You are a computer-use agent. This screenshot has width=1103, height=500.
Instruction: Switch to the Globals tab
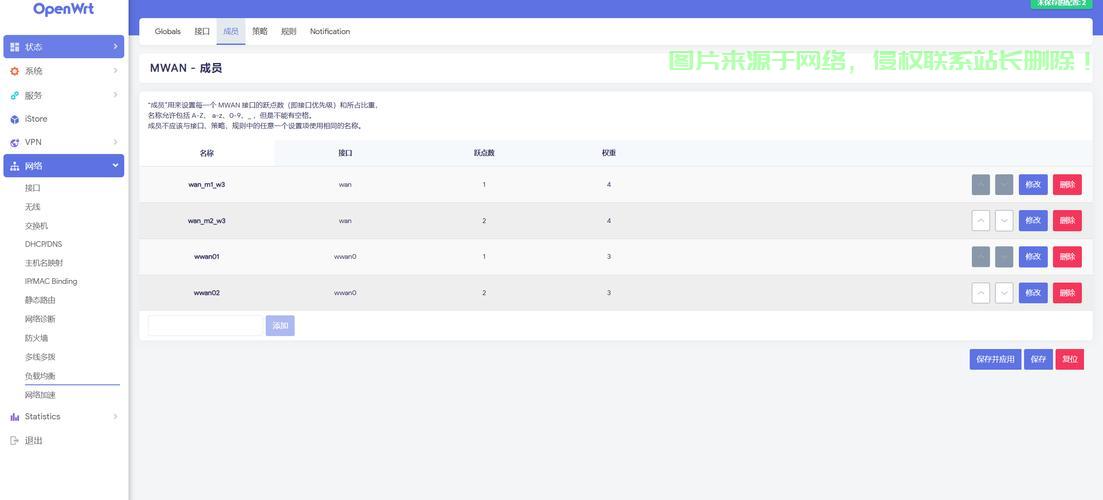coord(168,32)
